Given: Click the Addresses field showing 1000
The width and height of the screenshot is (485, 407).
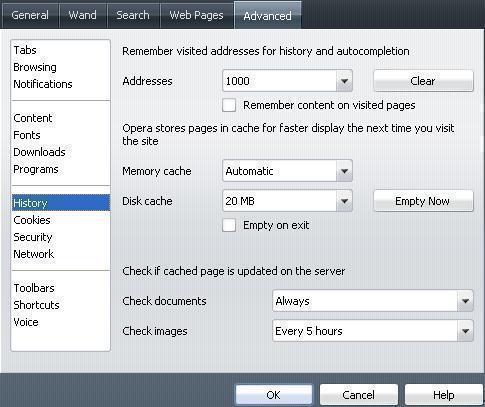Looking at the screenshot, I should point(279,81).
